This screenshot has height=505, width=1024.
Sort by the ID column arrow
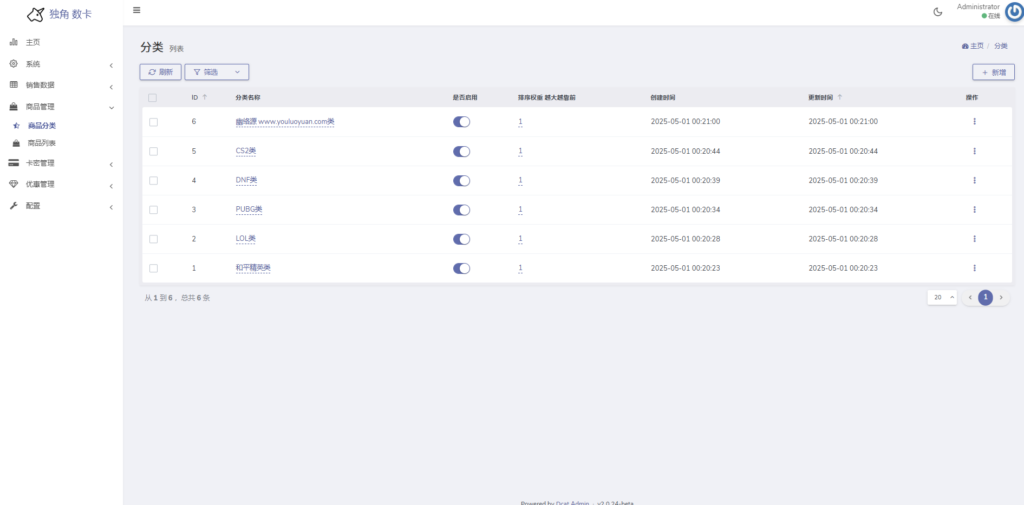[204, 97]
